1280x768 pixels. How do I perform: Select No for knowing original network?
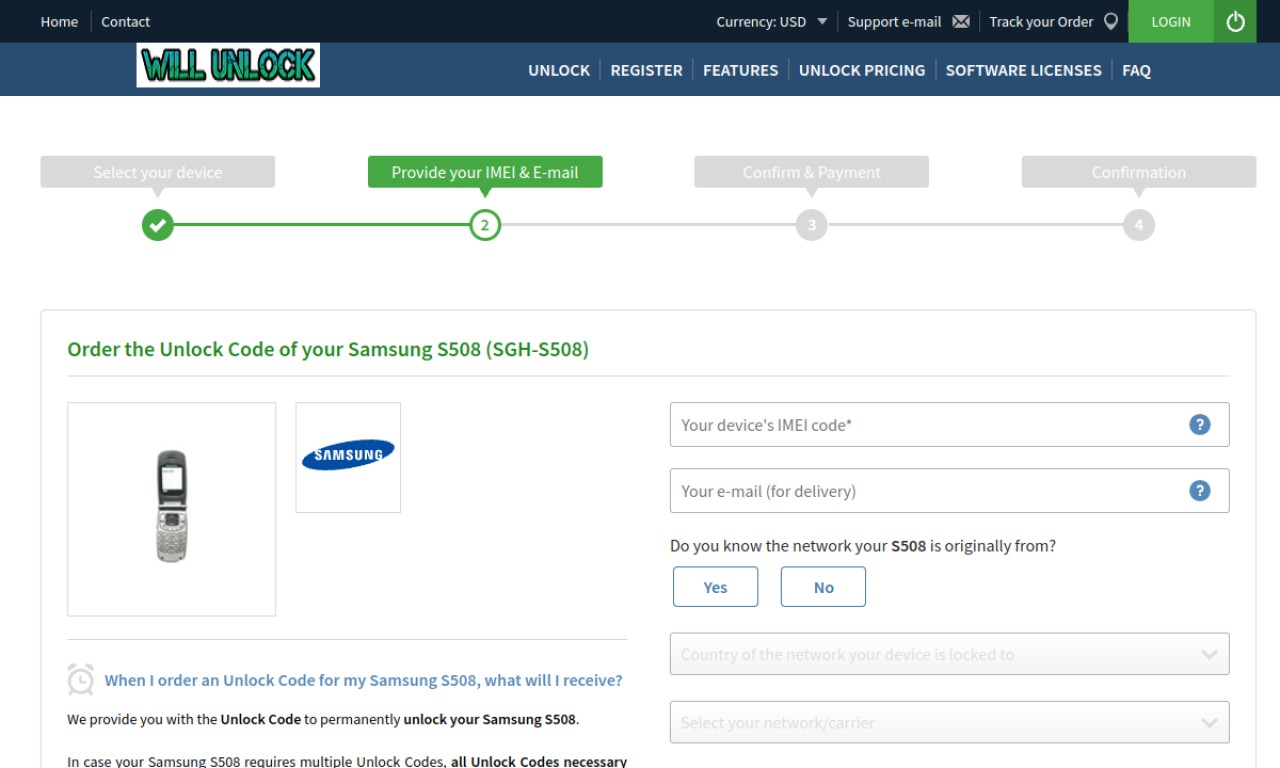824,587
